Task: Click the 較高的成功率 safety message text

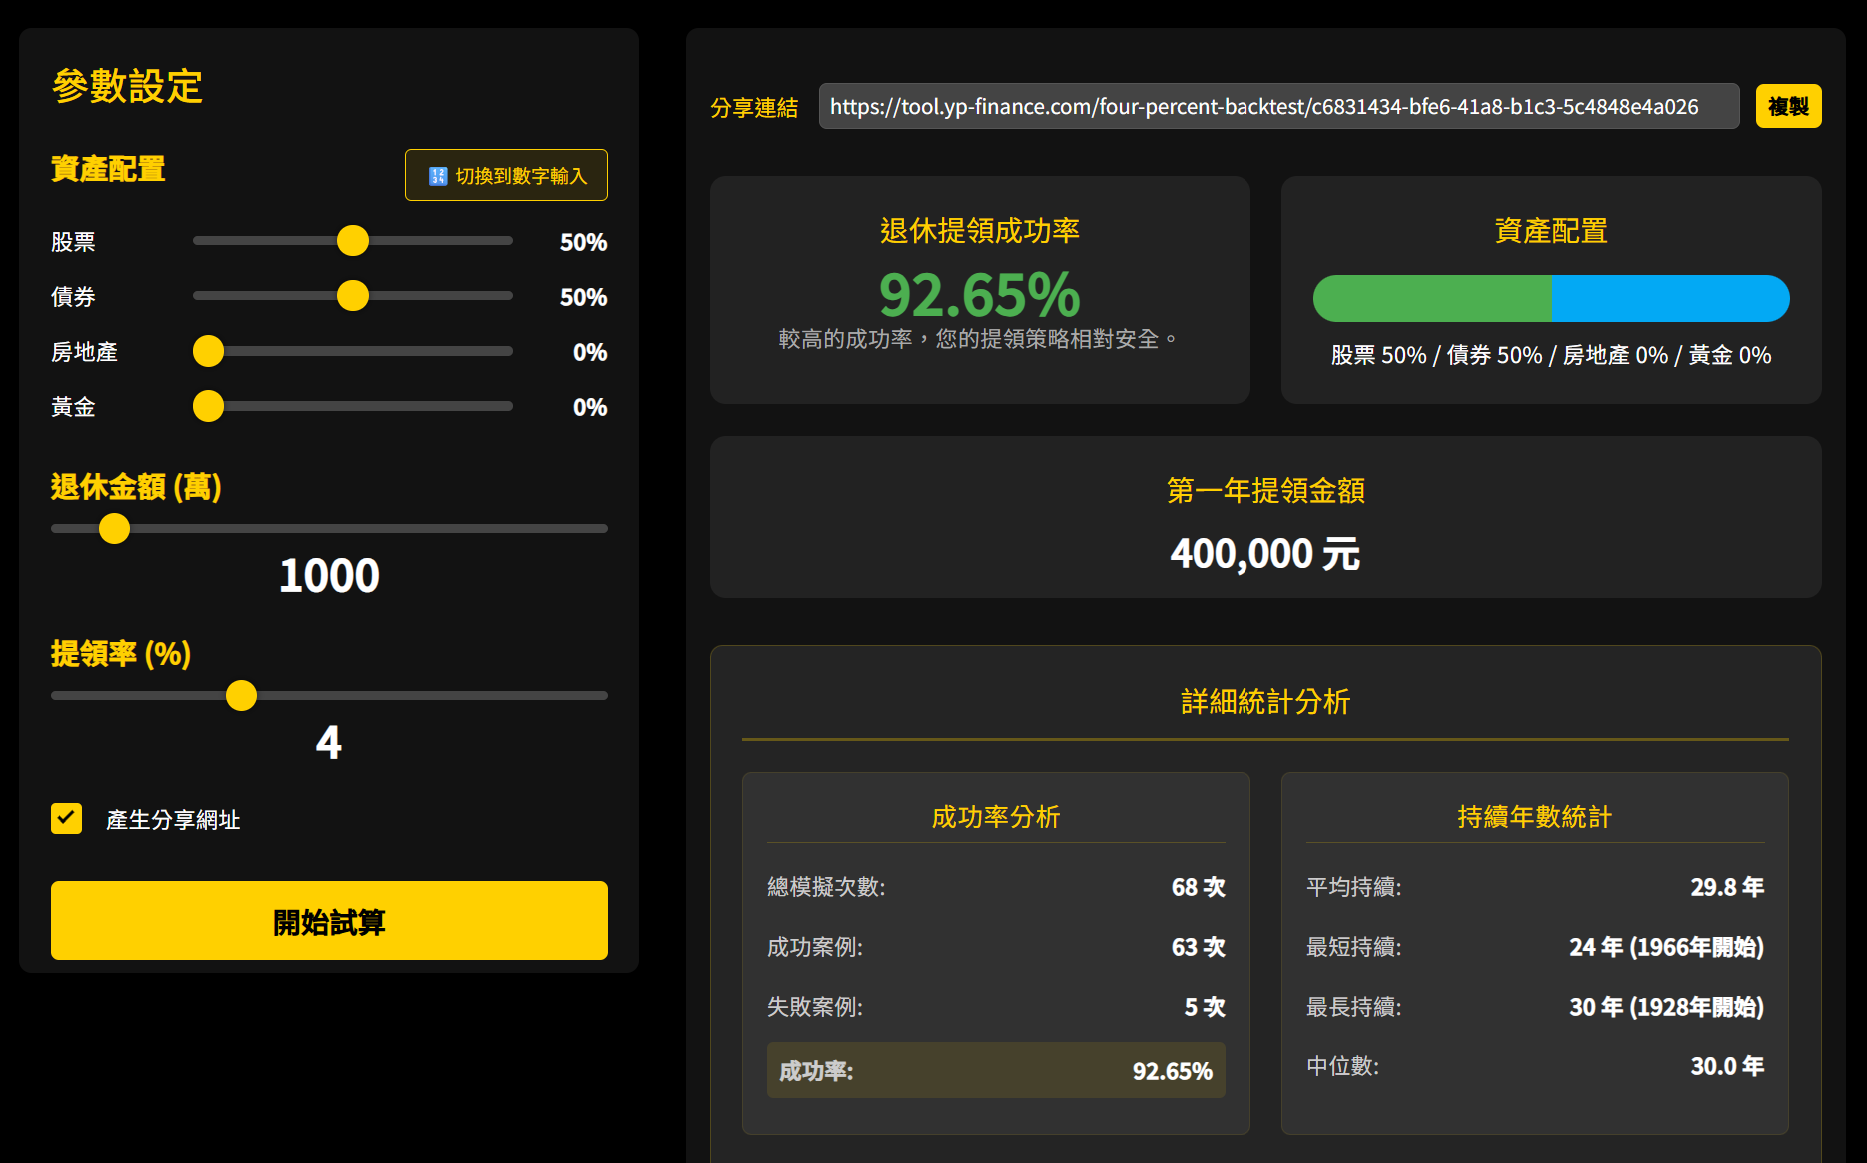Action: tap(980, 339)
